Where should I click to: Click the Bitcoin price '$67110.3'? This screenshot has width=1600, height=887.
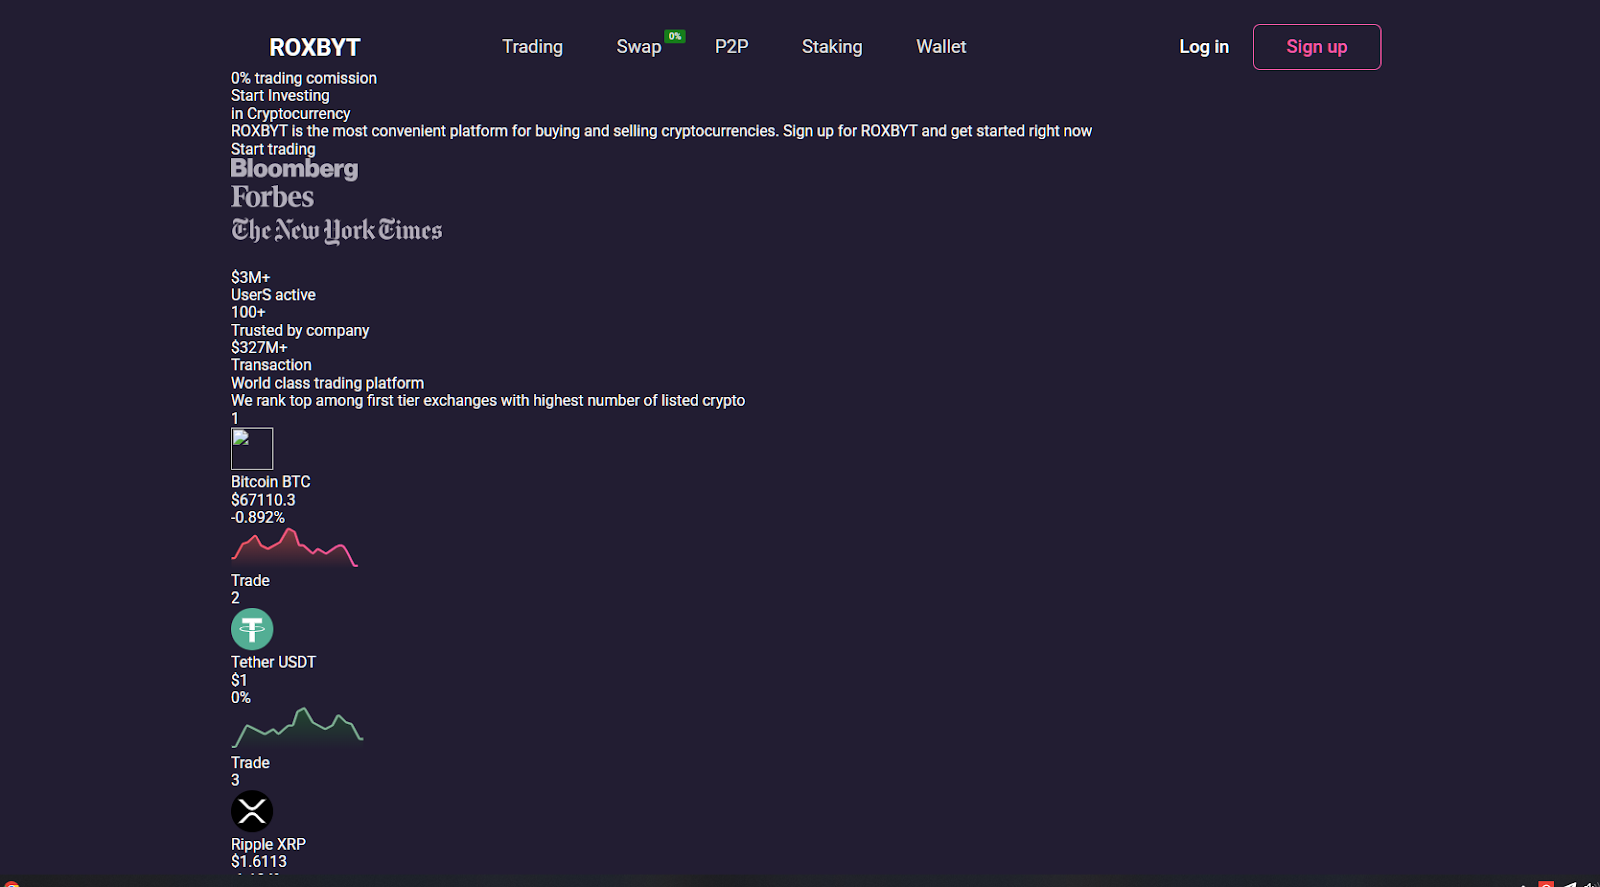(263, 500)
